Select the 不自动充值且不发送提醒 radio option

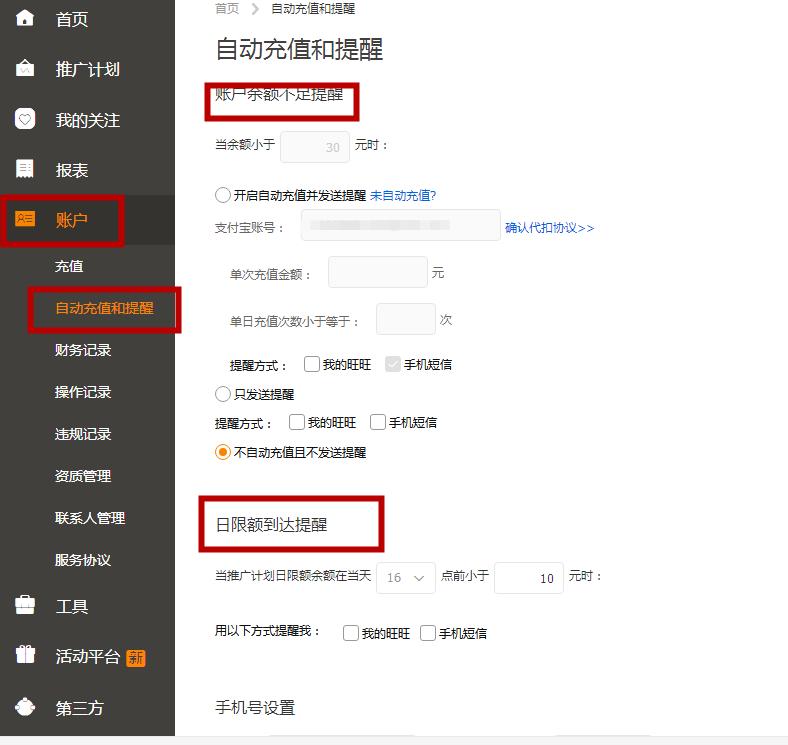[223, 452]
